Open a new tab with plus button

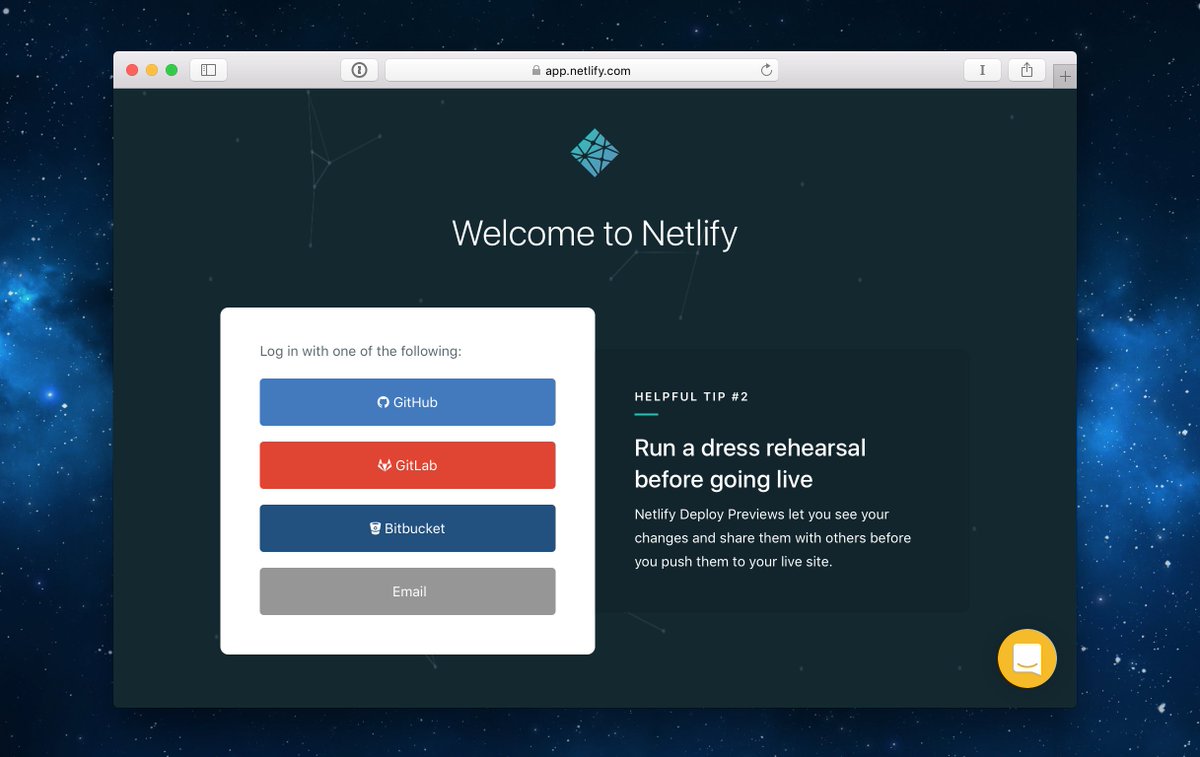(x=1065, y=76)
